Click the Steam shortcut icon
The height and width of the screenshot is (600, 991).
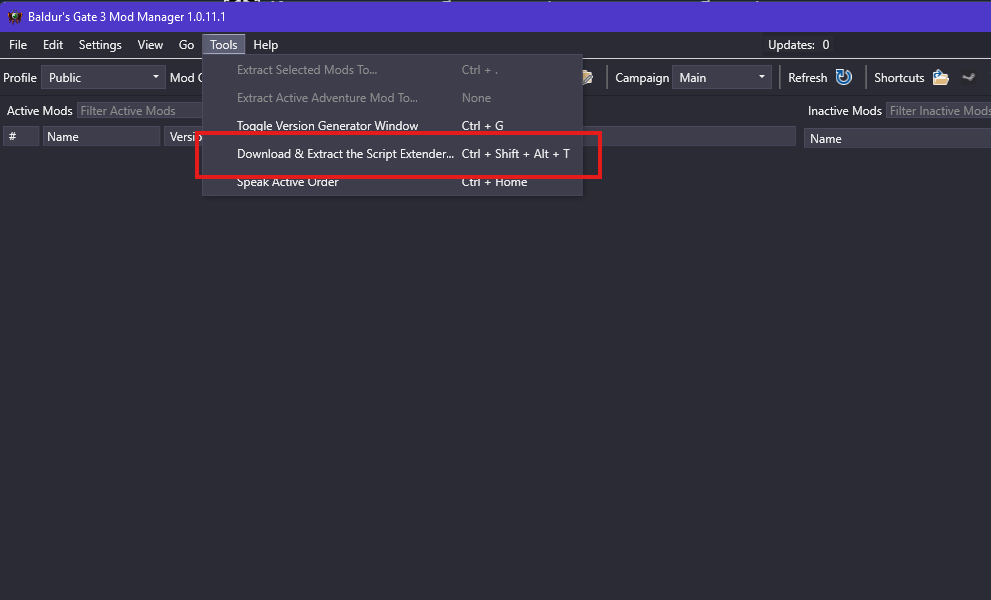click(968, 77)
